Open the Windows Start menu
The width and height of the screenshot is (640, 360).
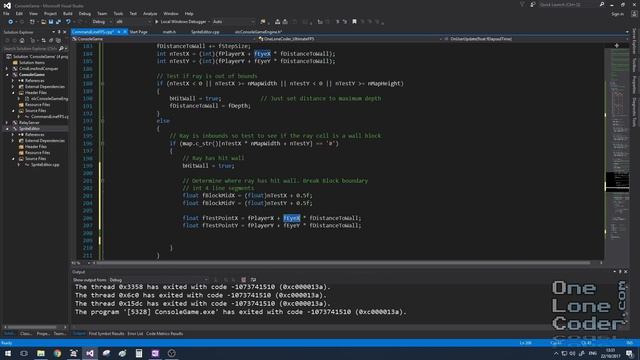[8, 353]
